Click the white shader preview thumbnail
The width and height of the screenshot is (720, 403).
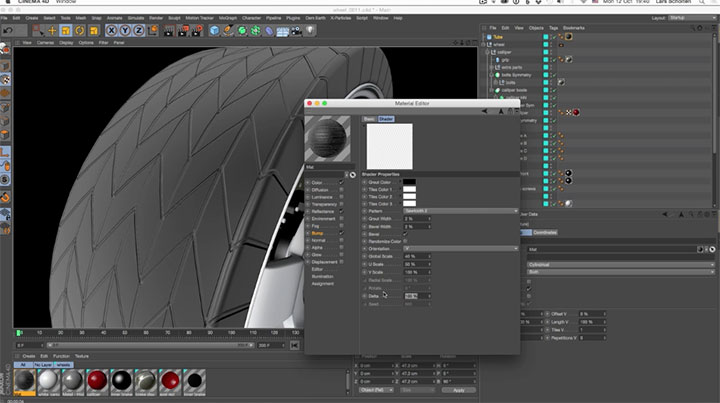pos(389,146)
